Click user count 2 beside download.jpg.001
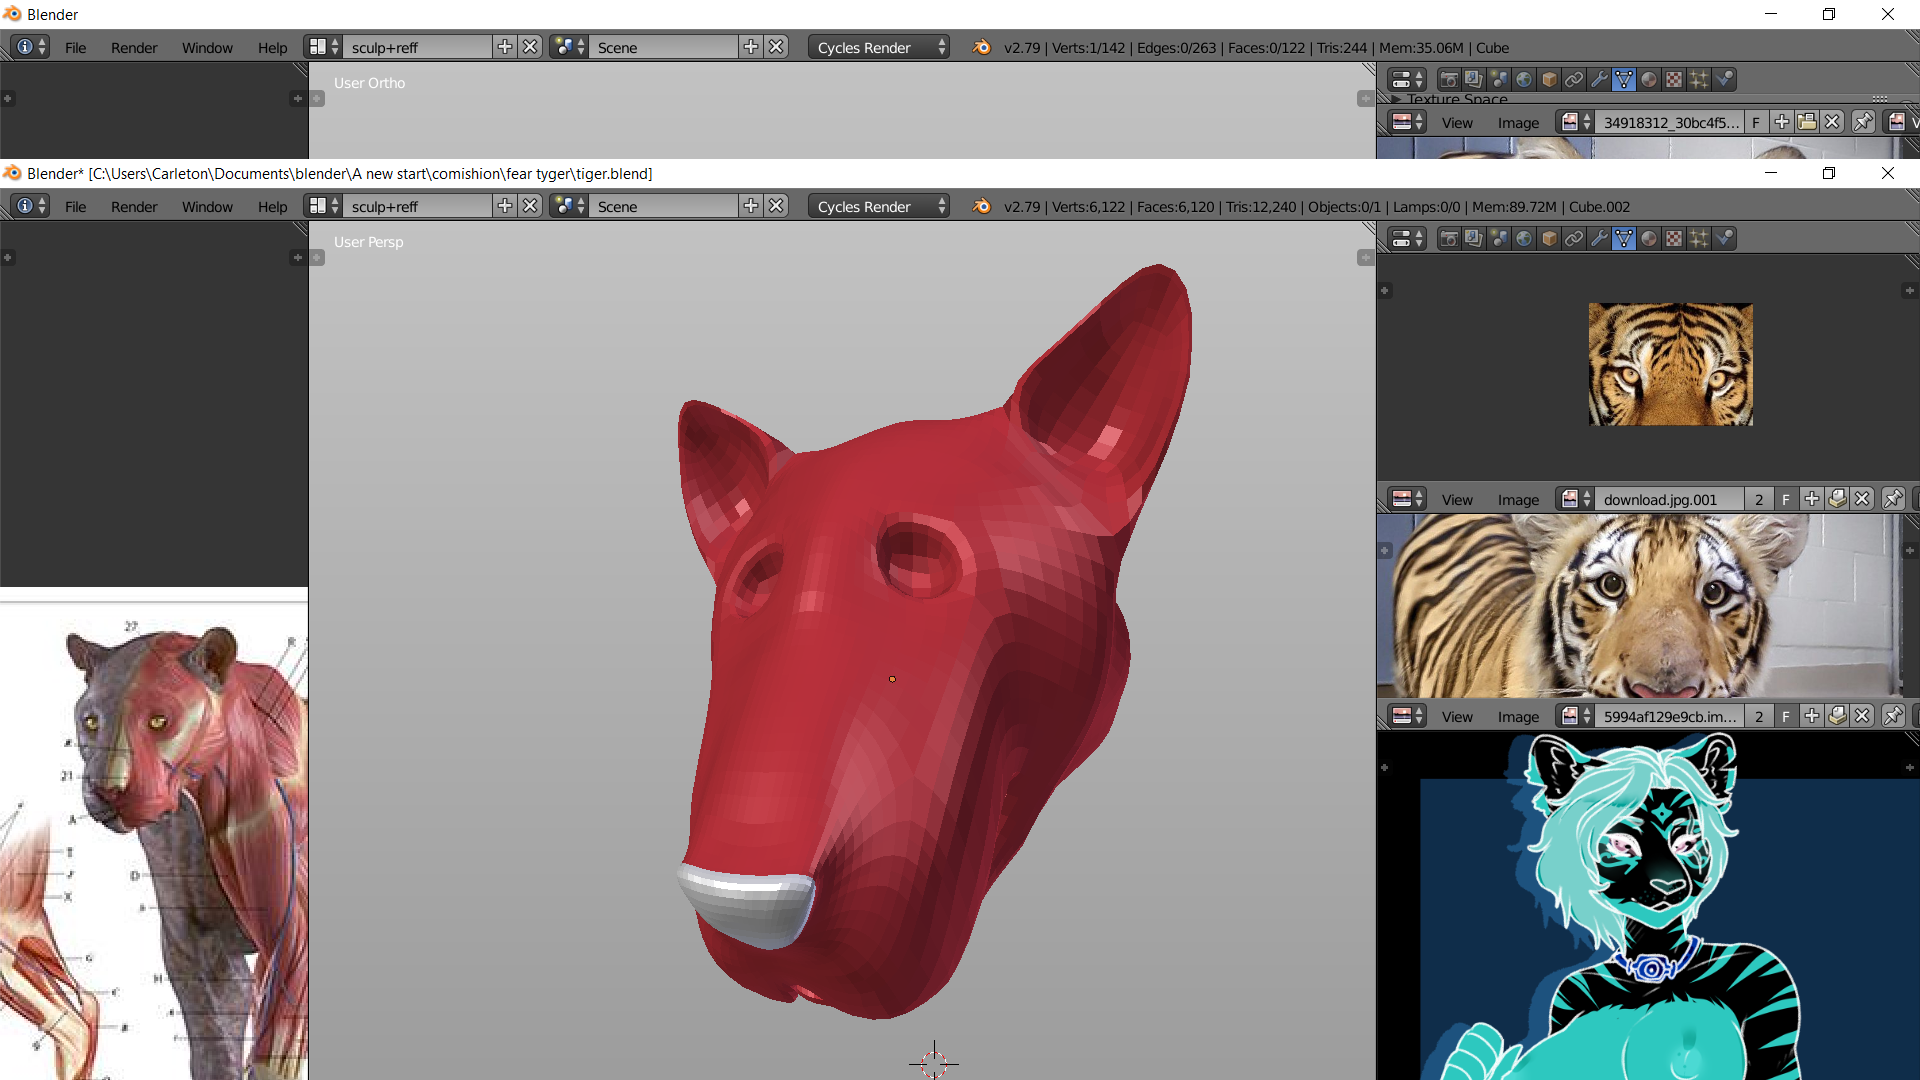 (x=1759, y=499)
